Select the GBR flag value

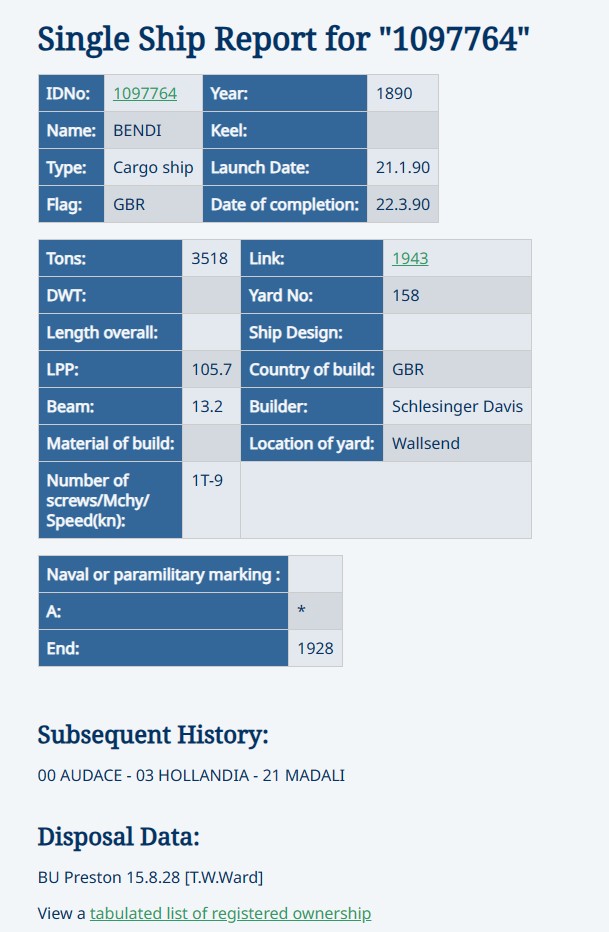pyautogui.click(x=130, y=204)
